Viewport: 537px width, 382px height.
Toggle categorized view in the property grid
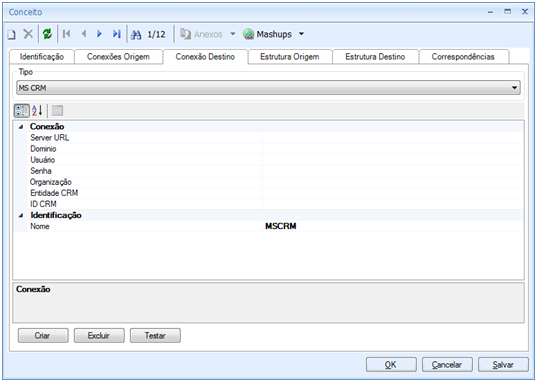22,111
